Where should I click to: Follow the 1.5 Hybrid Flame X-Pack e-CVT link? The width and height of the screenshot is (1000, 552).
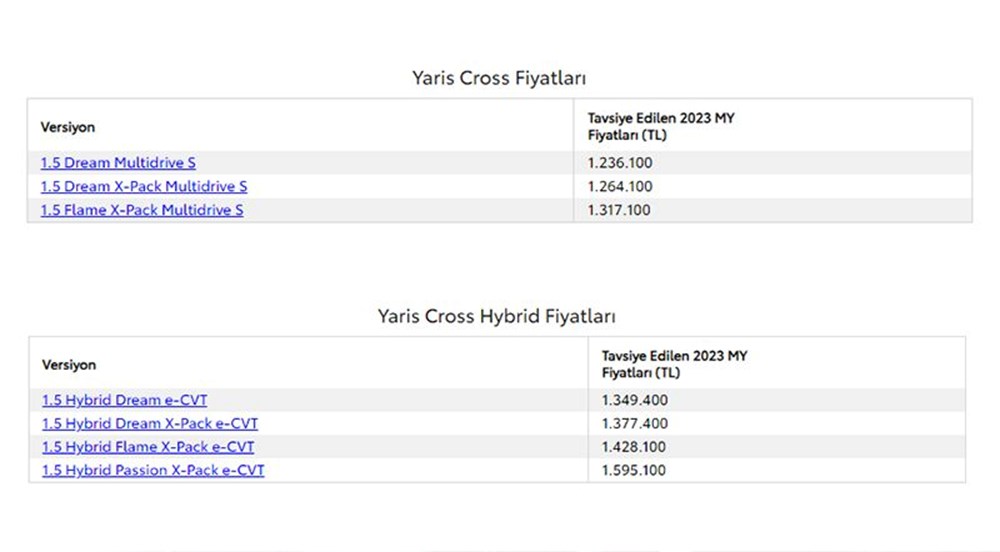click(x=148, y=447)
